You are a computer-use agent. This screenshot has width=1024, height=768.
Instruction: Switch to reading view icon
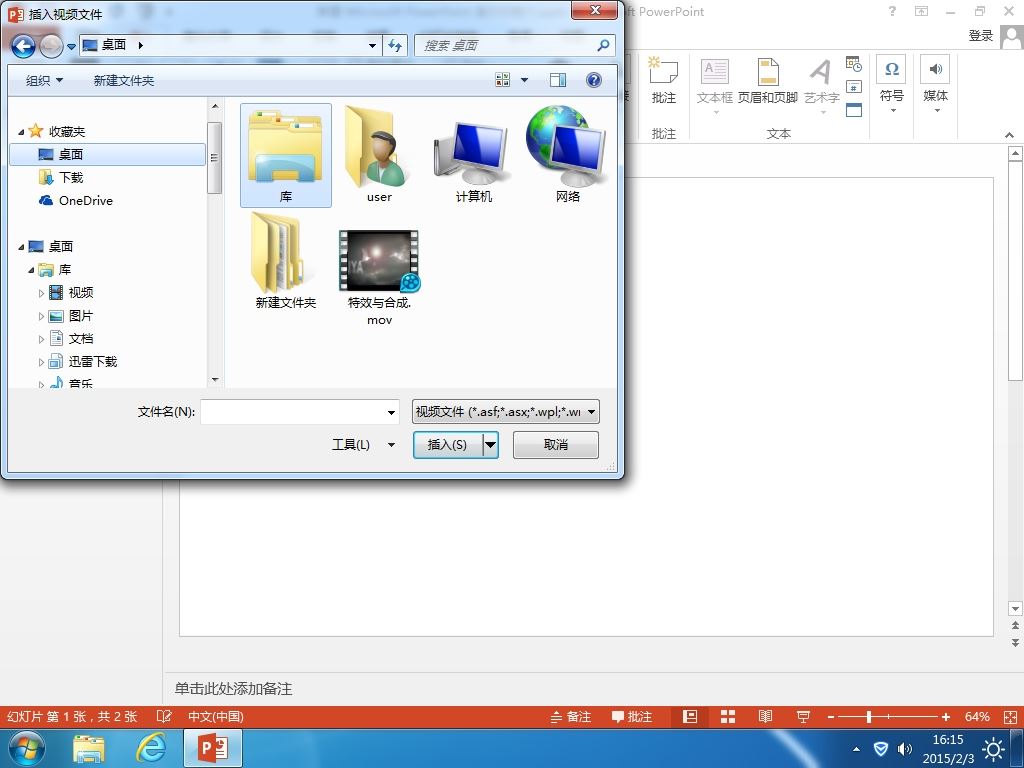(765, 717)
